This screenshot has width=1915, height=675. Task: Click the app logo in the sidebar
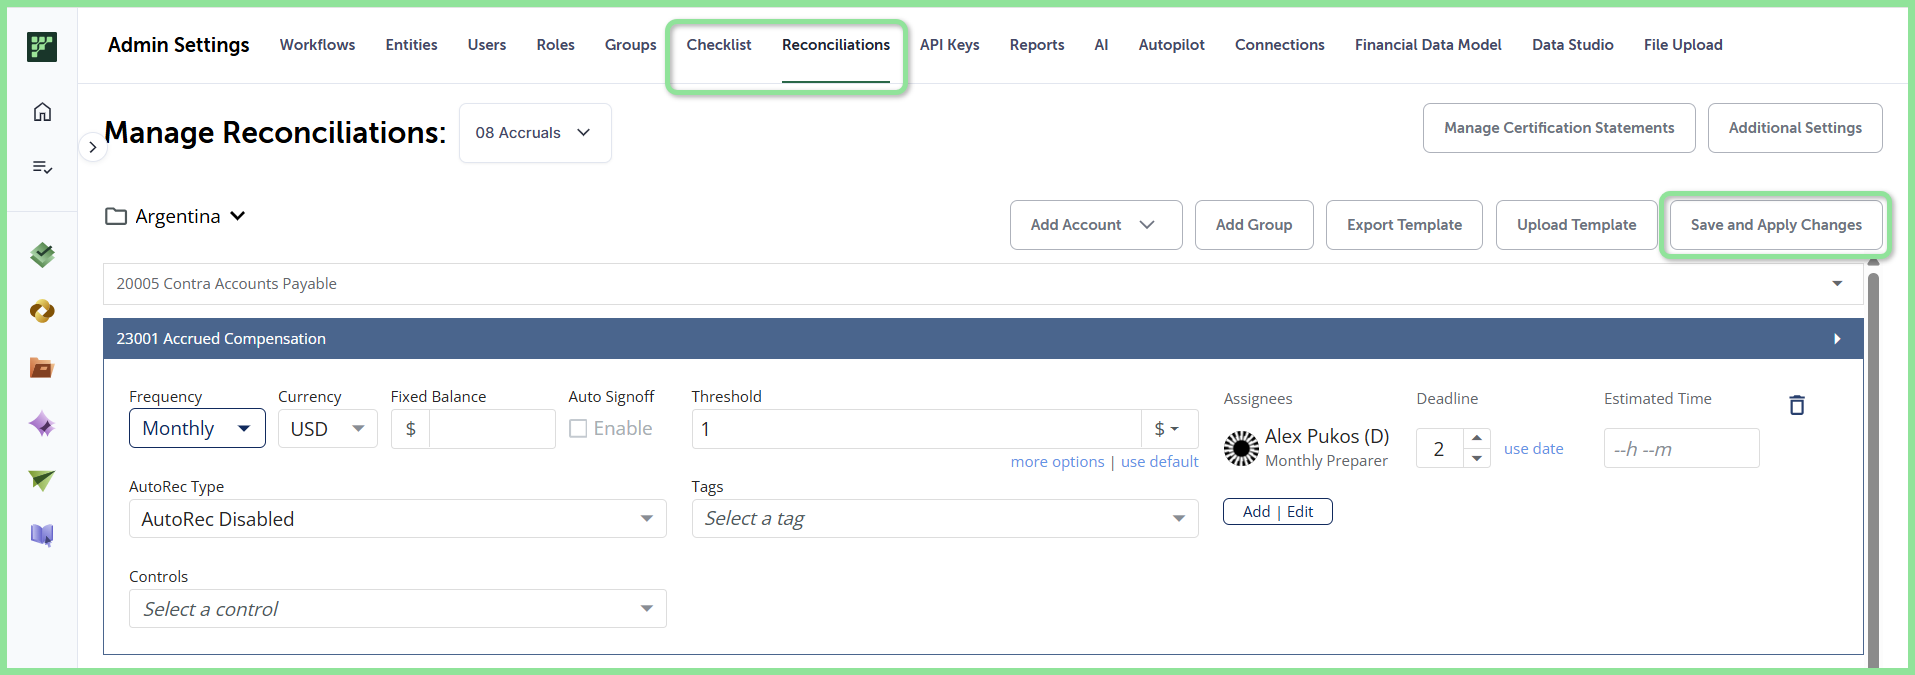(x=42, y=46)
